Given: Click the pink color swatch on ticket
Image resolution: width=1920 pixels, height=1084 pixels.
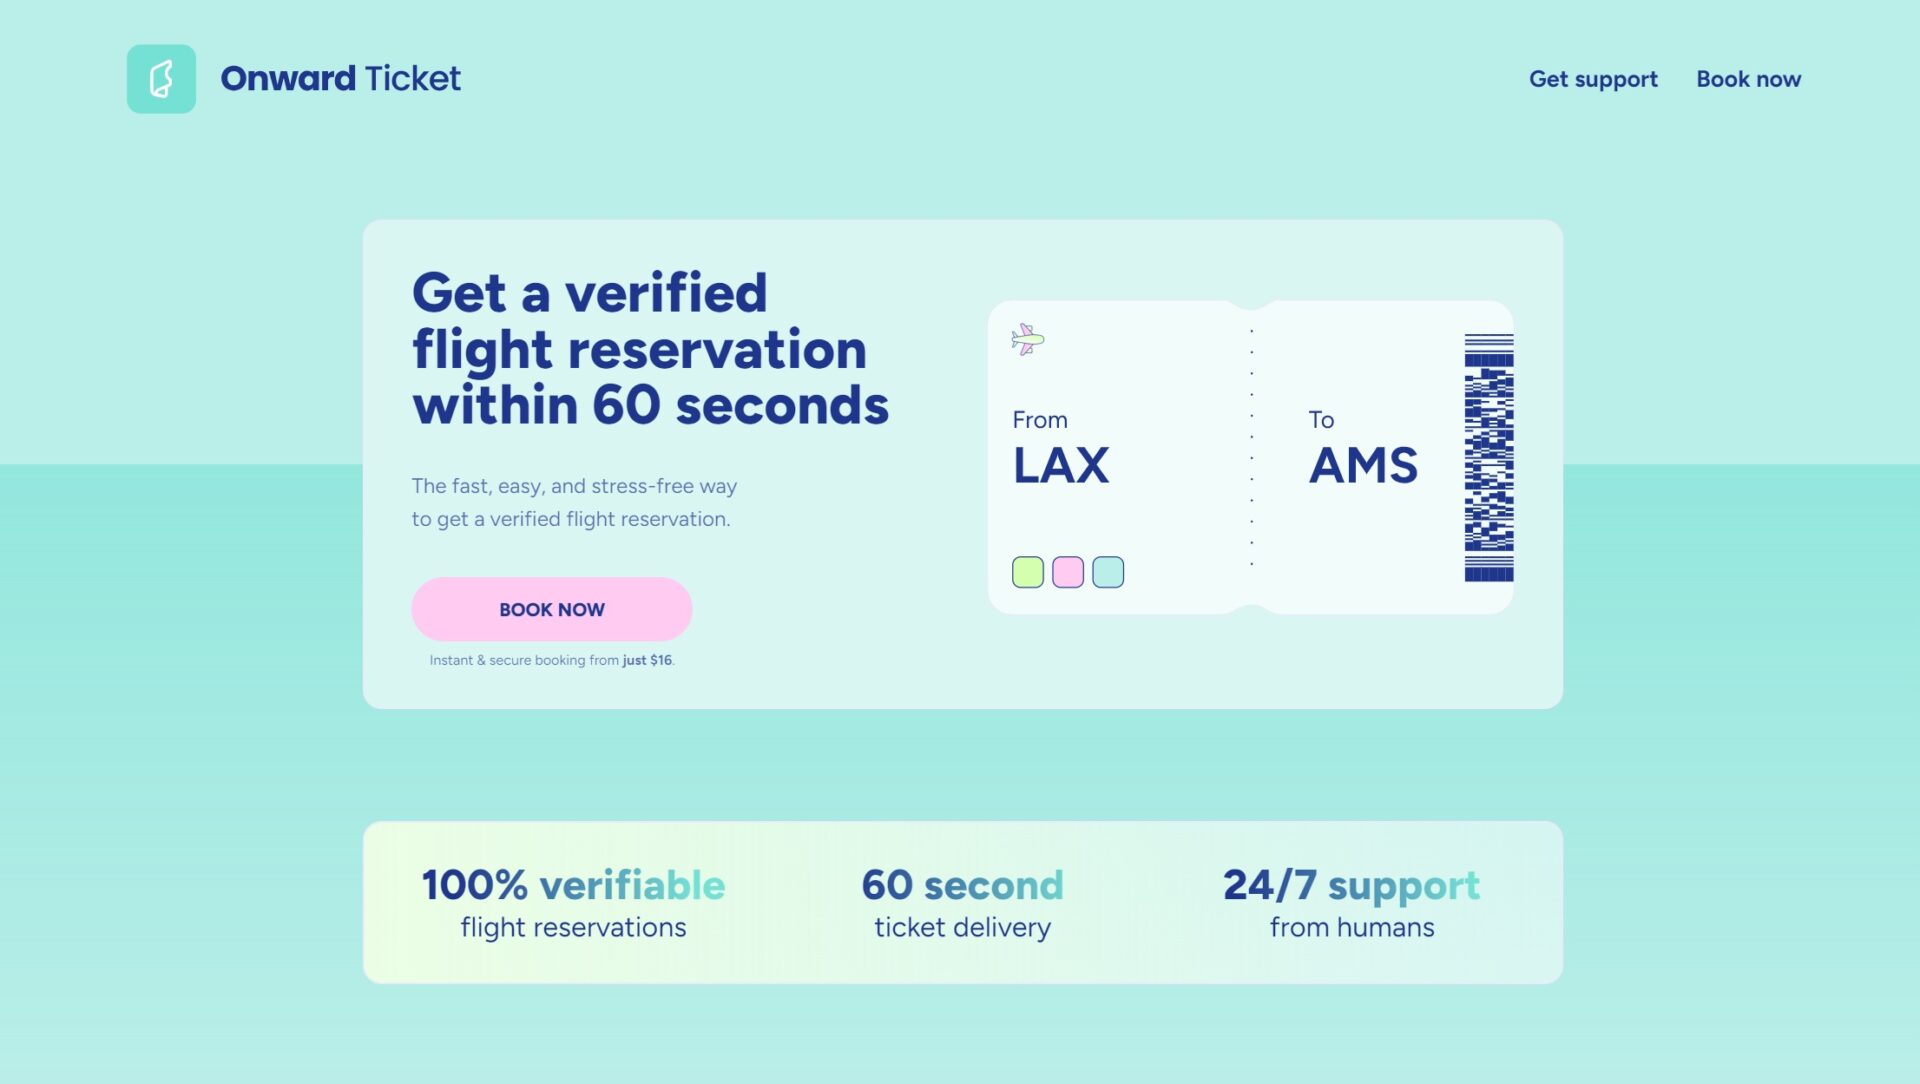Looking at the screenshot, I should coord(1068,572).
